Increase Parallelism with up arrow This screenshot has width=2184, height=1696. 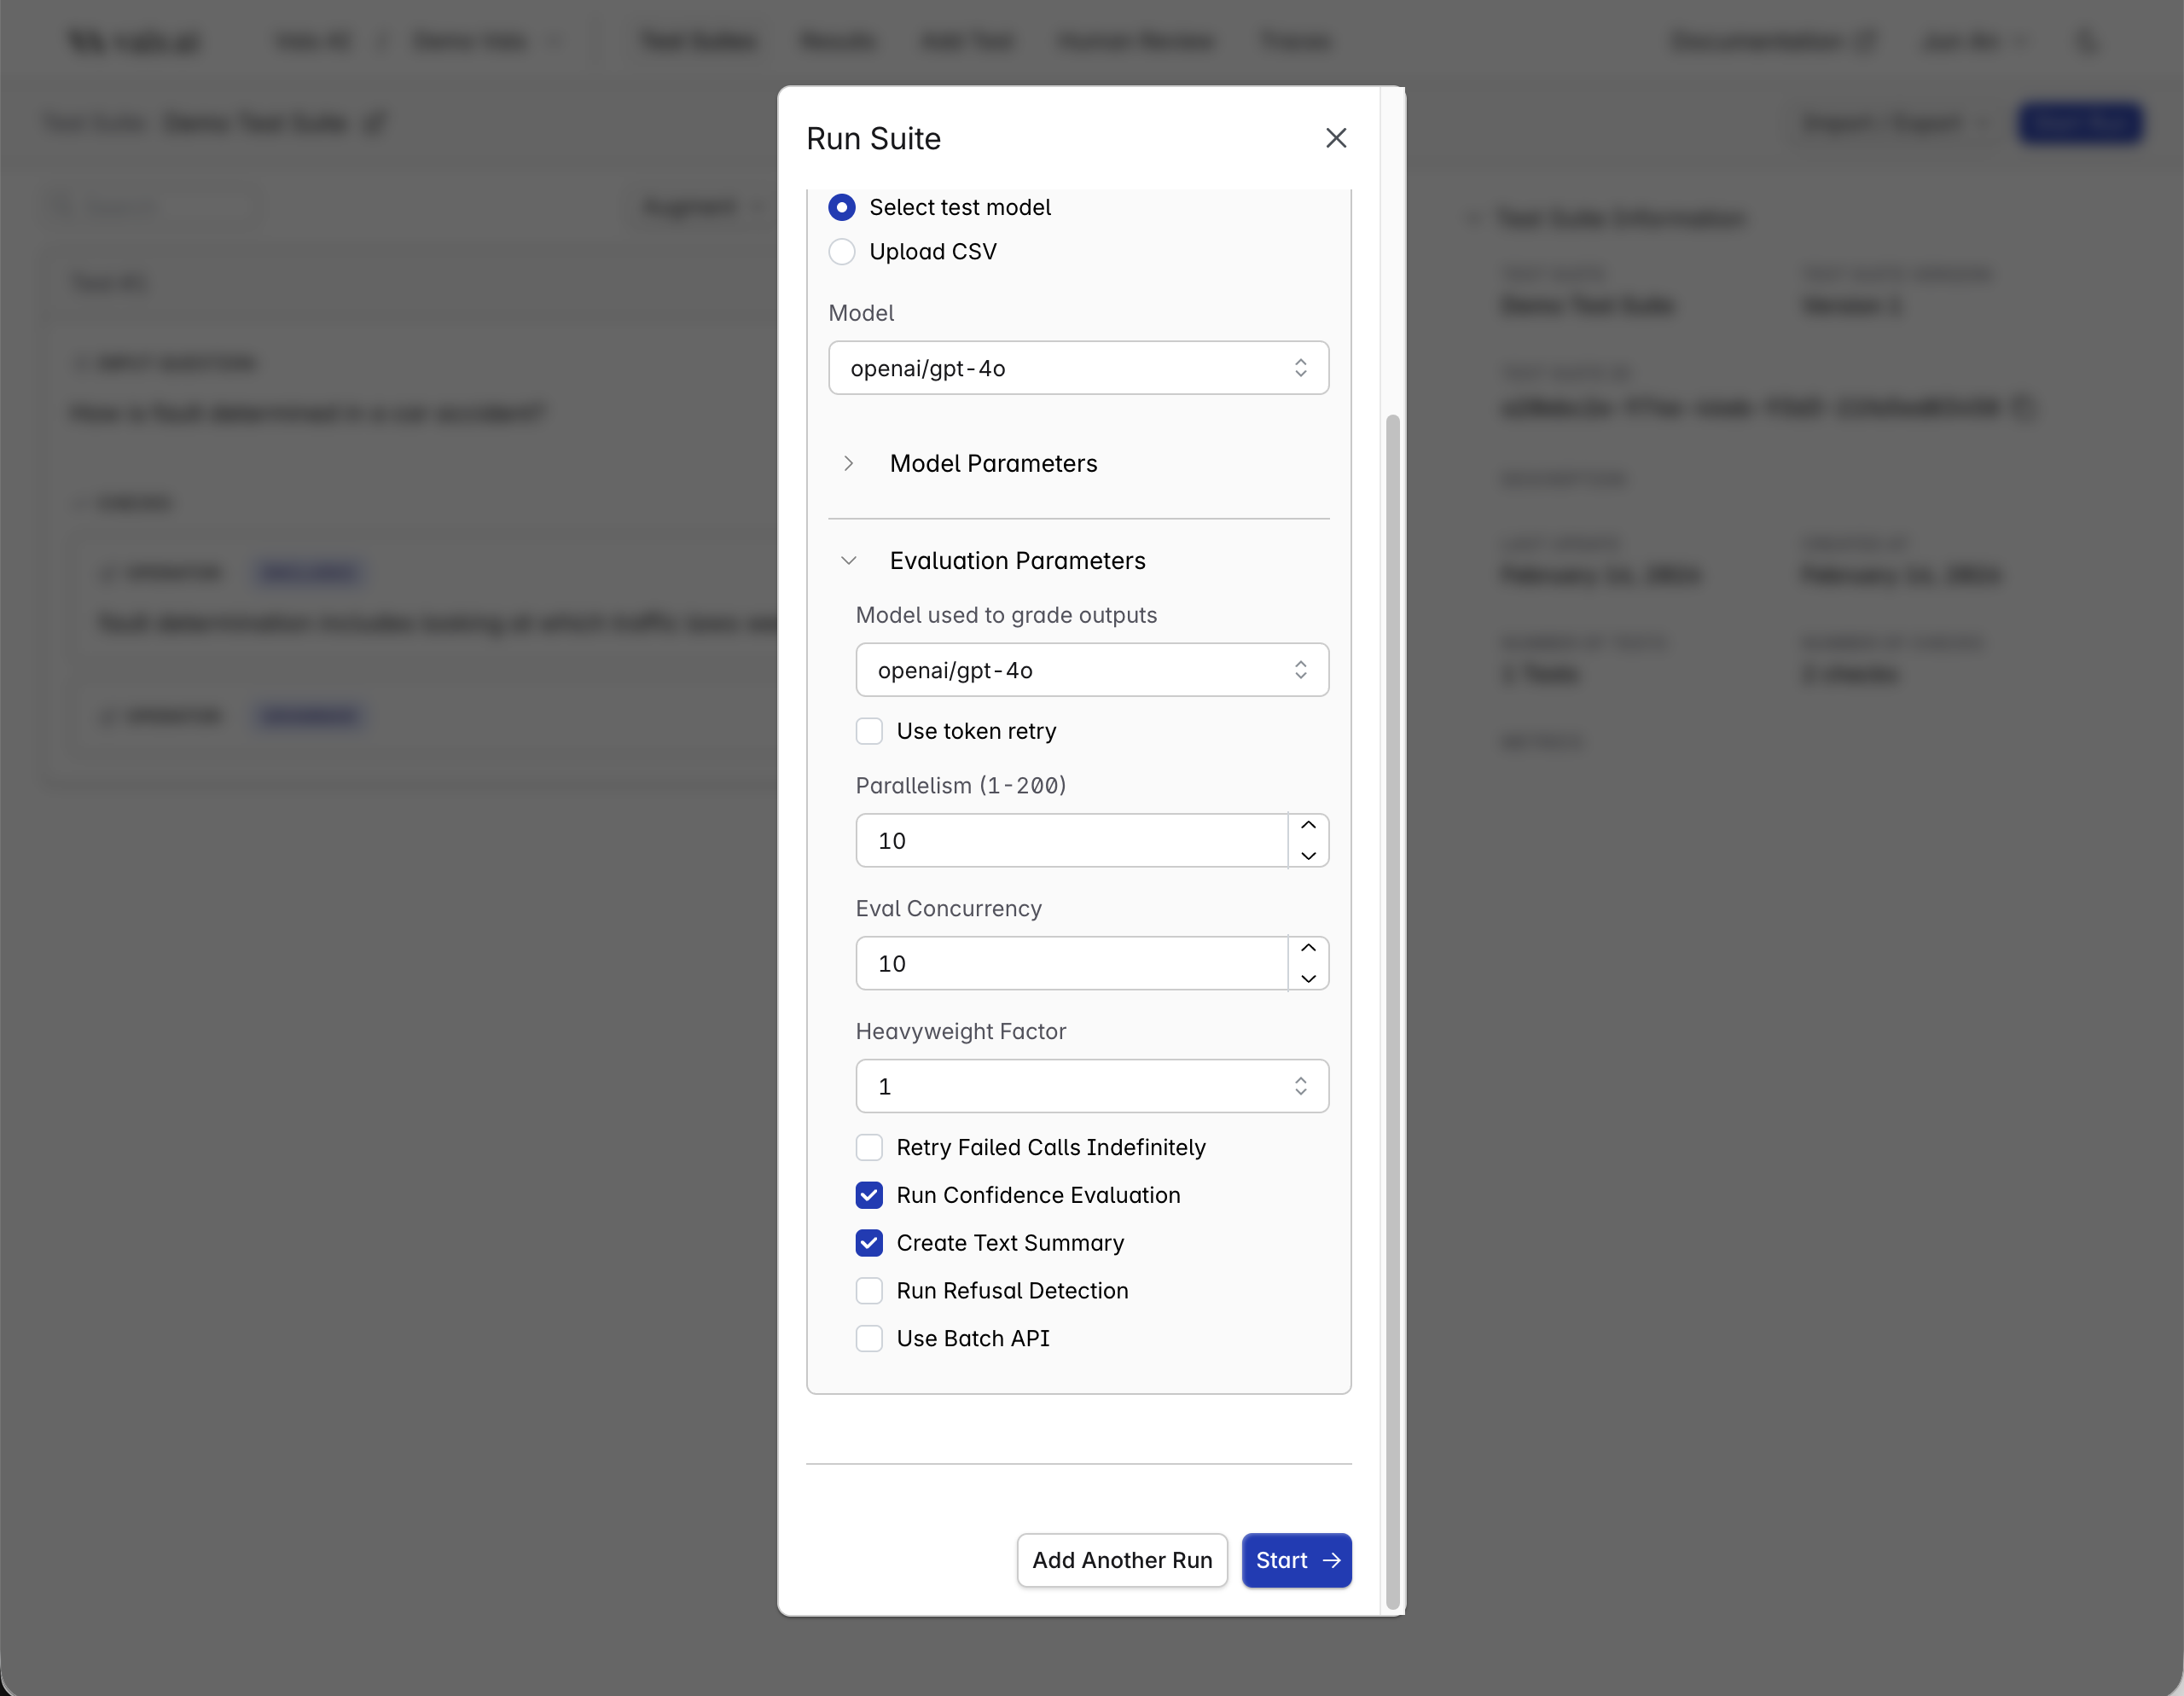[1308, 825]
